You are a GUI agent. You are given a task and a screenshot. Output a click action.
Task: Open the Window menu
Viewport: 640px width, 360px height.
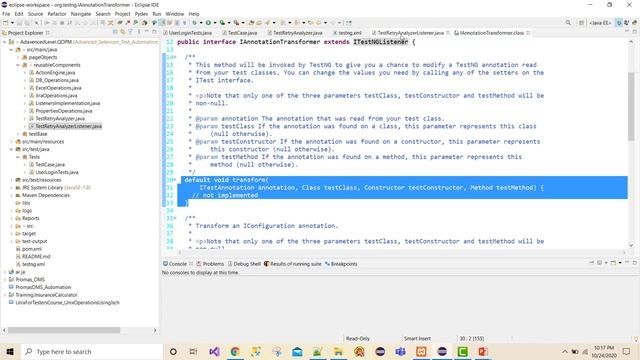(x=175, y=14)
